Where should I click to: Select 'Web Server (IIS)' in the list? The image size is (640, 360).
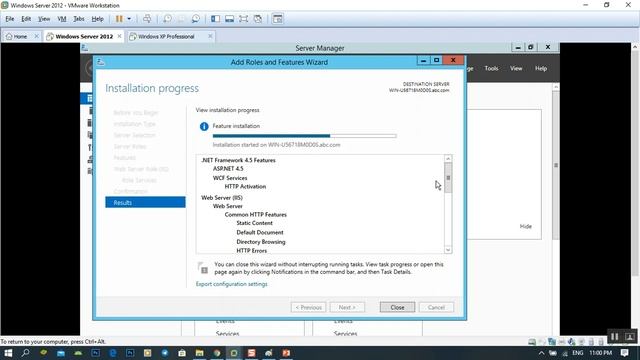[222, 198]
